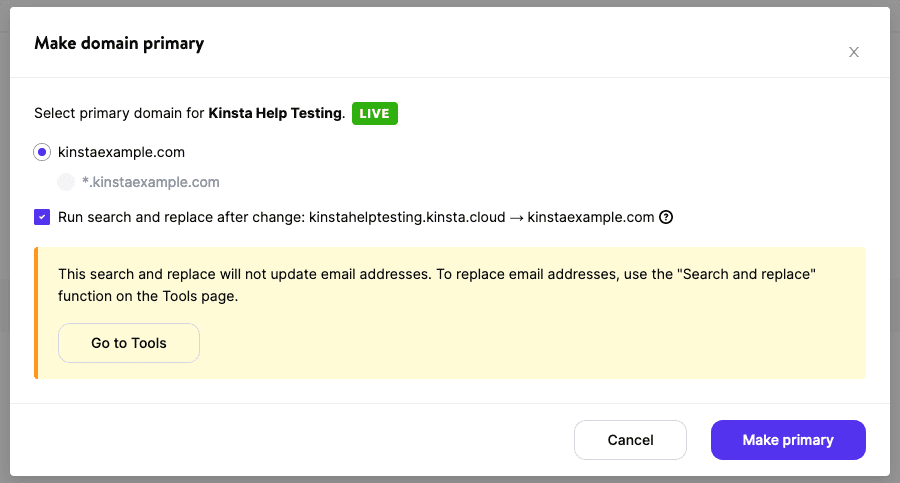Click the orange left border of the notice
The height and width of the screenshot is (483, 900).
pos(36,313)
